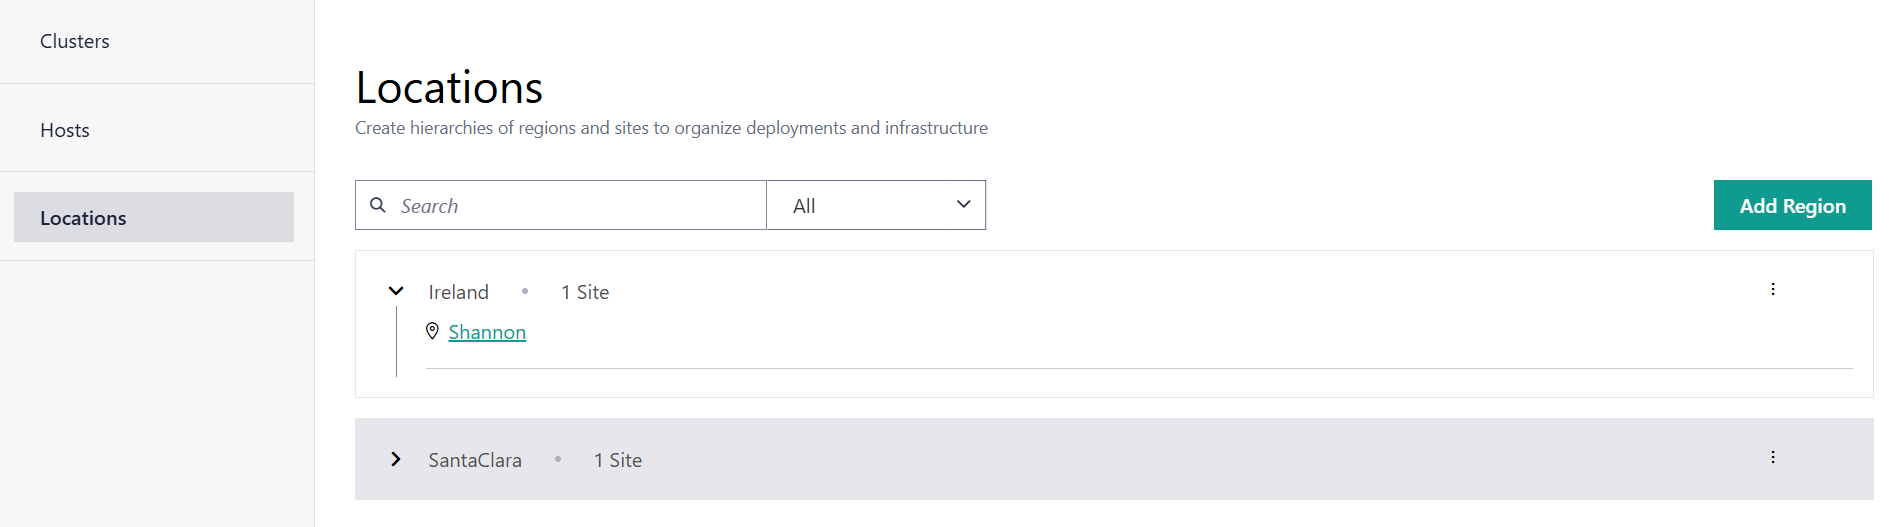1897x527 pixels.
Task: Click the Locations page heading
Action: pyautogui.click(x=449, y=88)
